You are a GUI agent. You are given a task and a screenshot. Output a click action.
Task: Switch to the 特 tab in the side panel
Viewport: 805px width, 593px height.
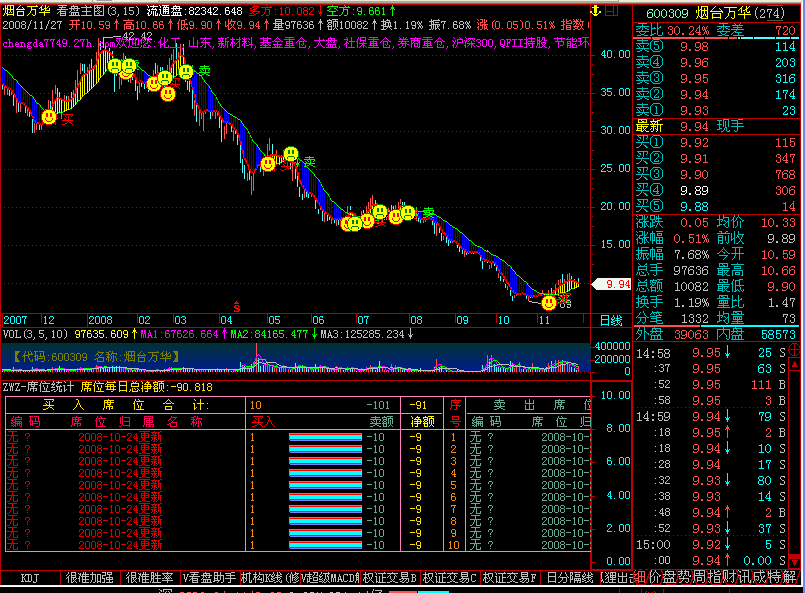point(774,577)
